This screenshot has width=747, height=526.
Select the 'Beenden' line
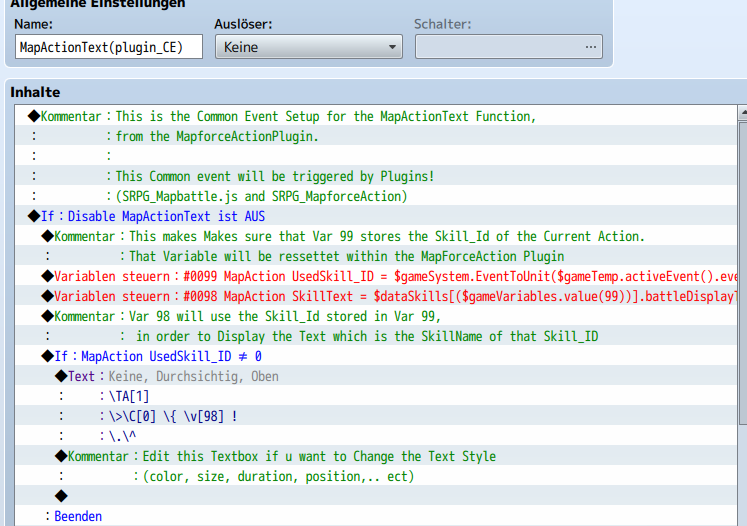[376, 516]
